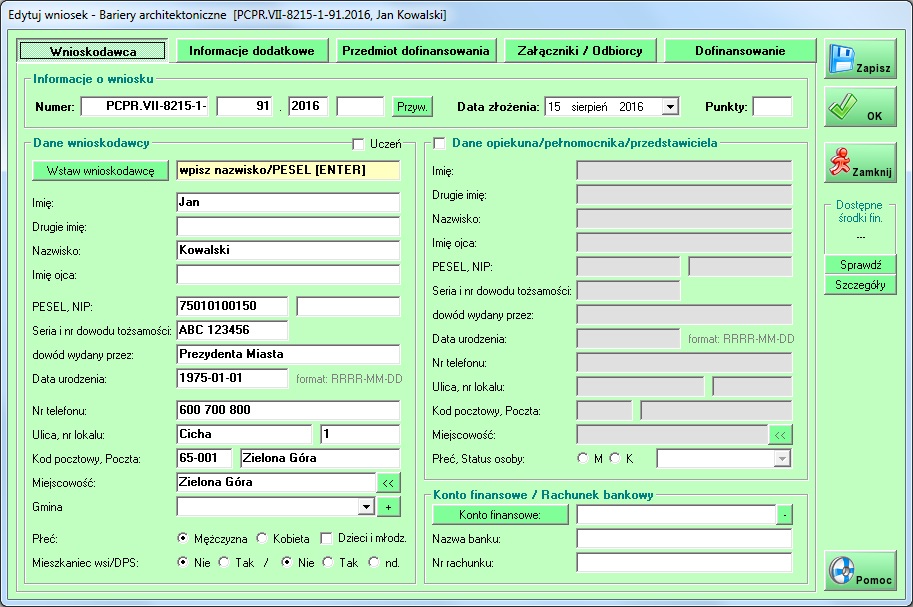Open the Informacje dodatkowe tab

pos(252,51)
